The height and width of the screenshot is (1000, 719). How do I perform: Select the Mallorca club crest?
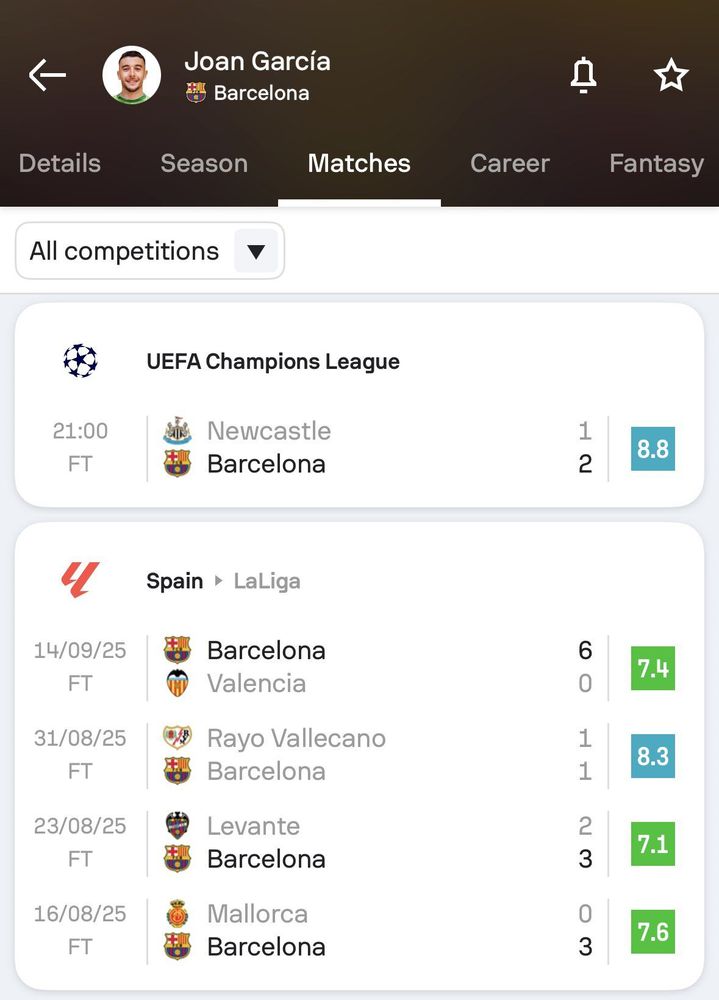click(x=176, y=913)
